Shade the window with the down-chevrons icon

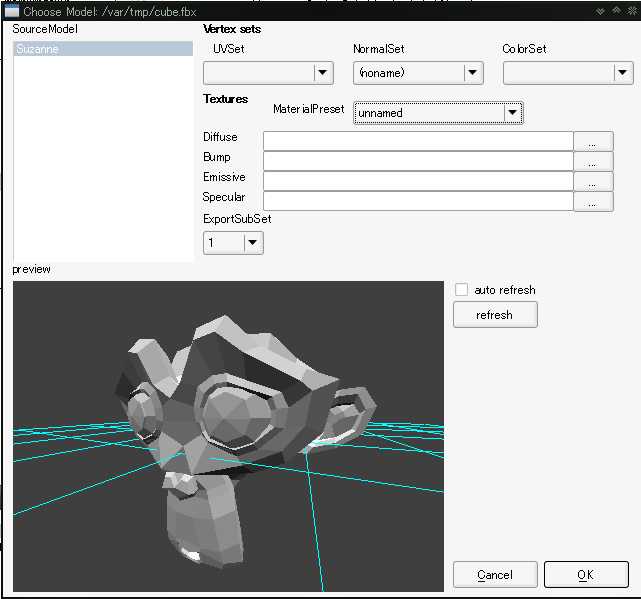point(600,11)
